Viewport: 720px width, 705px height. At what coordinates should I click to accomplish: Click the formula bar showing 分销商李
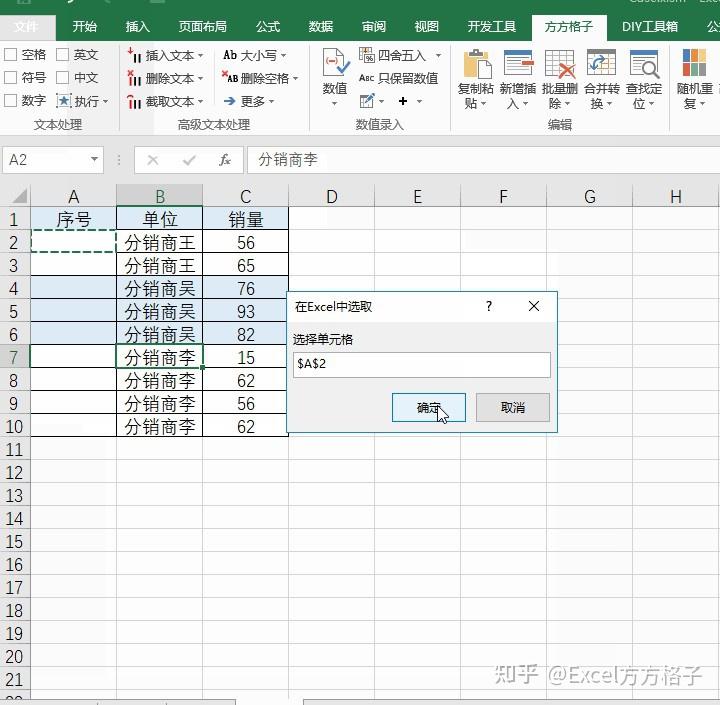point(483,160)
